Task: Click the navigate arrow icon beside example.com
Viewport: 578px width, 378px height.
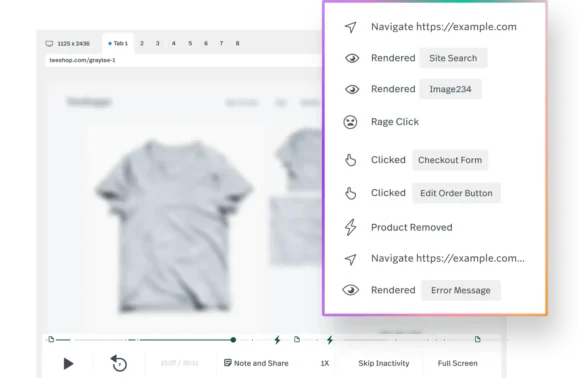Action: coord(351,27)
